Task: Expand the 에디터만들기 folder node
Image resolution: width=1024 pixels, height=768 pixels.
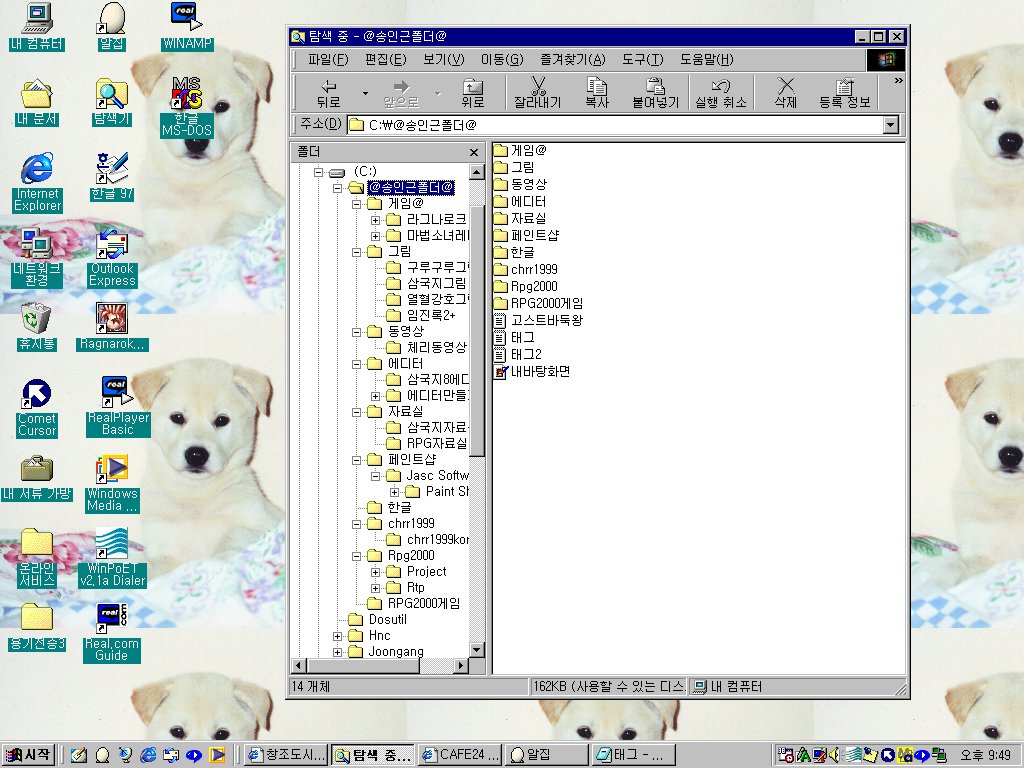Action: coord(375,396)
